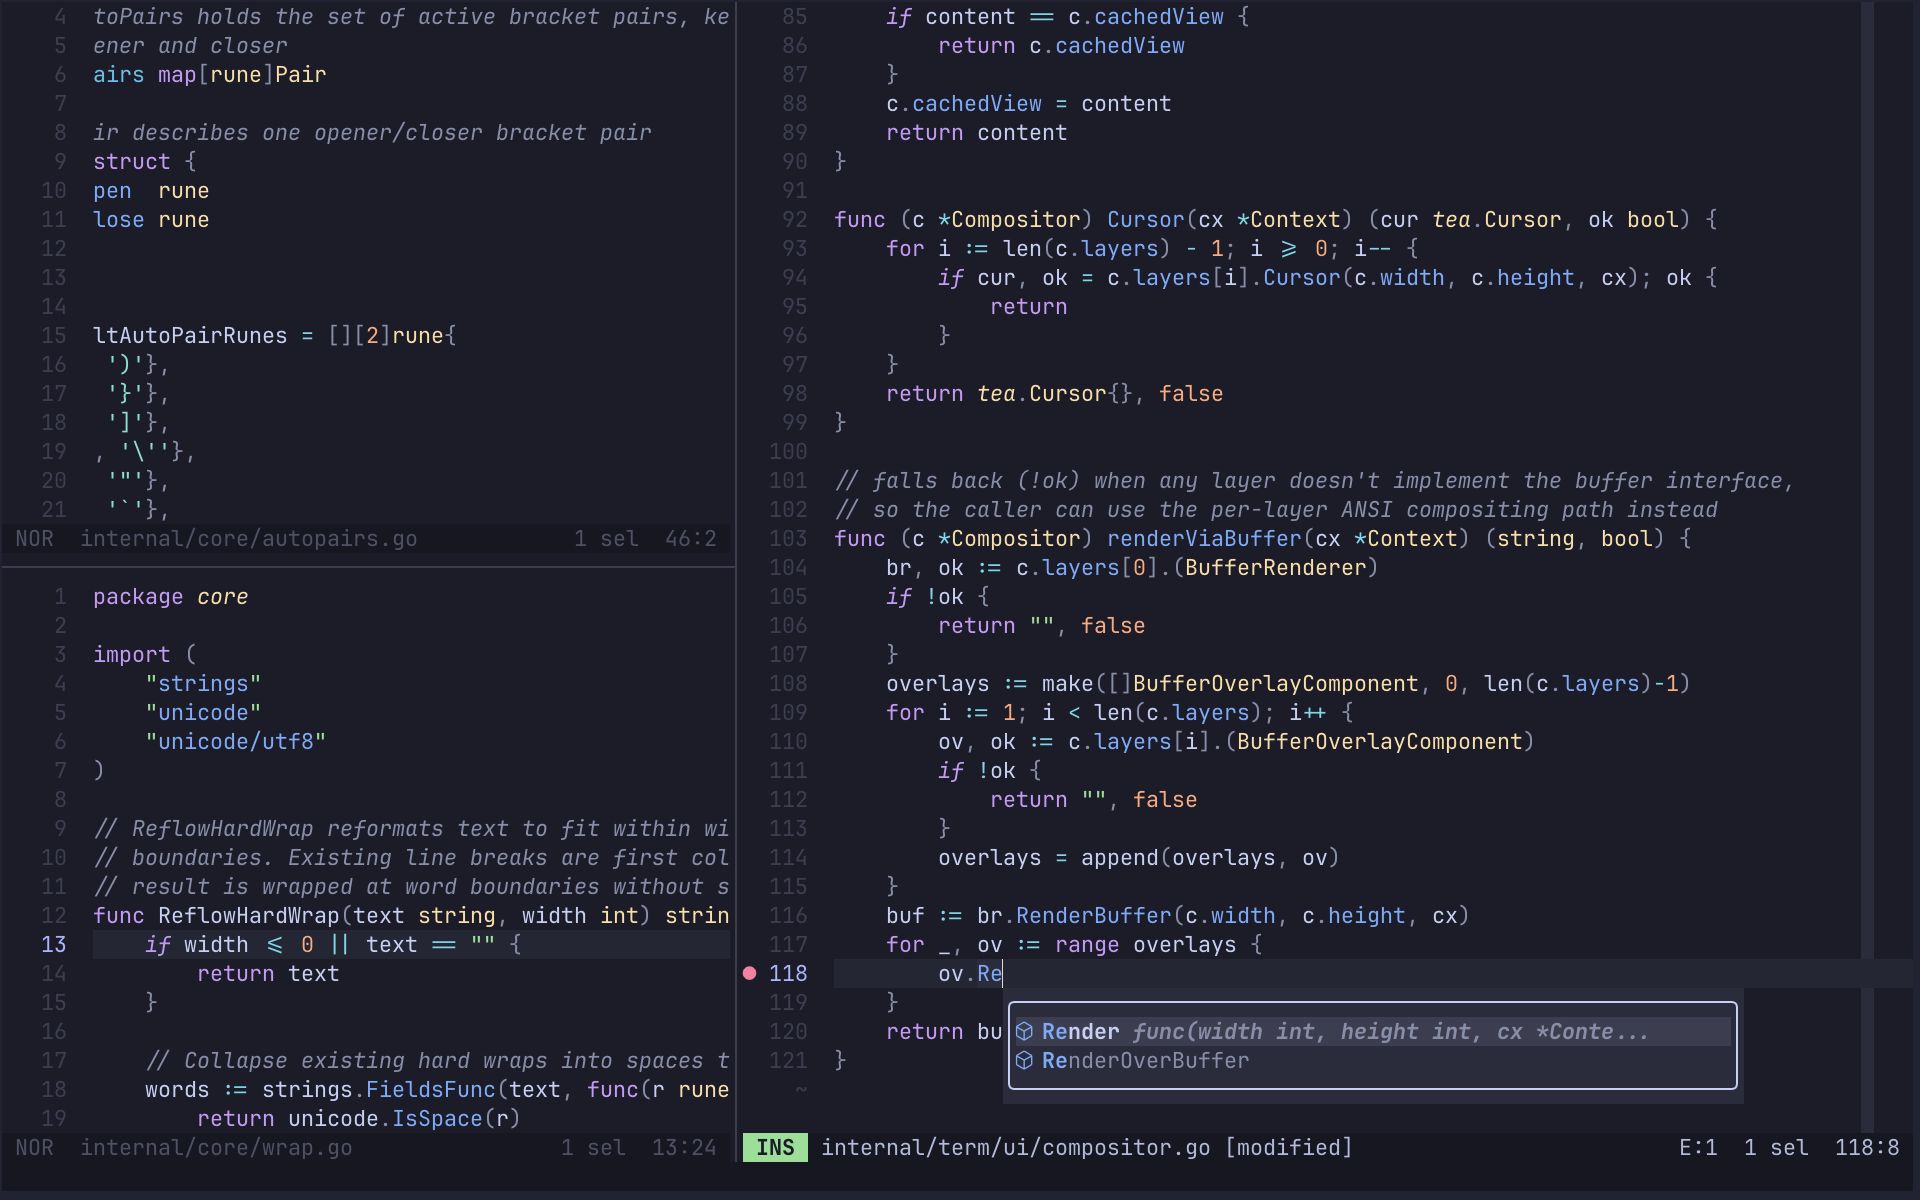The height and width of the screenshot is (1200, 1920).
Task: Click internal/term/ui/compositor.go file name in statusline
Action: coord(1015,1148)
